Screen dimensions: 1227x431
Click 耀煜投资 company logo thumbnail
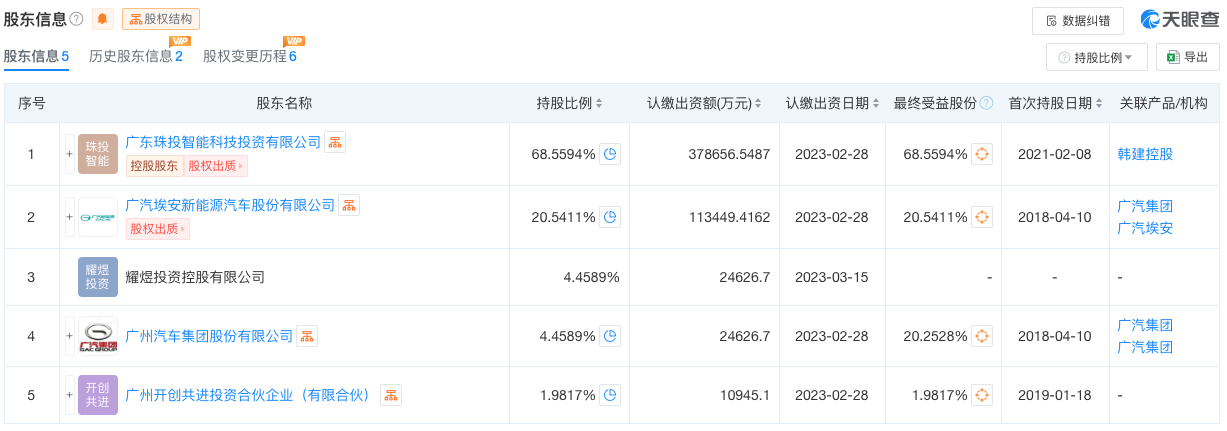click(x=98, y=277)
